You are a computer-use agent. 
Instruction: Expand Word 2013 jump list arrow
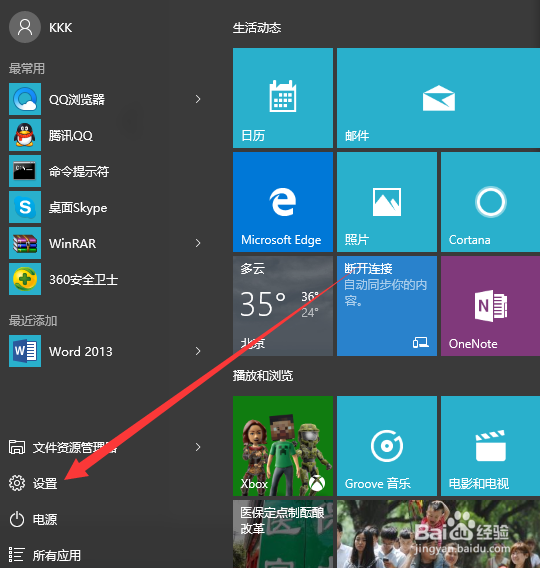198,351
